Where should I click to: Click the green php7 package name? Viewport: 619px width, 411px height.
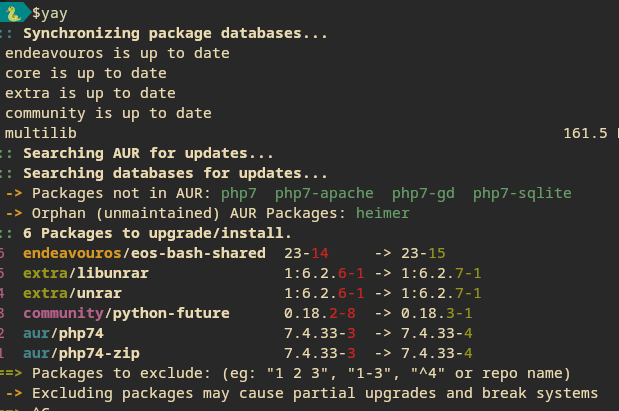tap(239, 193)
